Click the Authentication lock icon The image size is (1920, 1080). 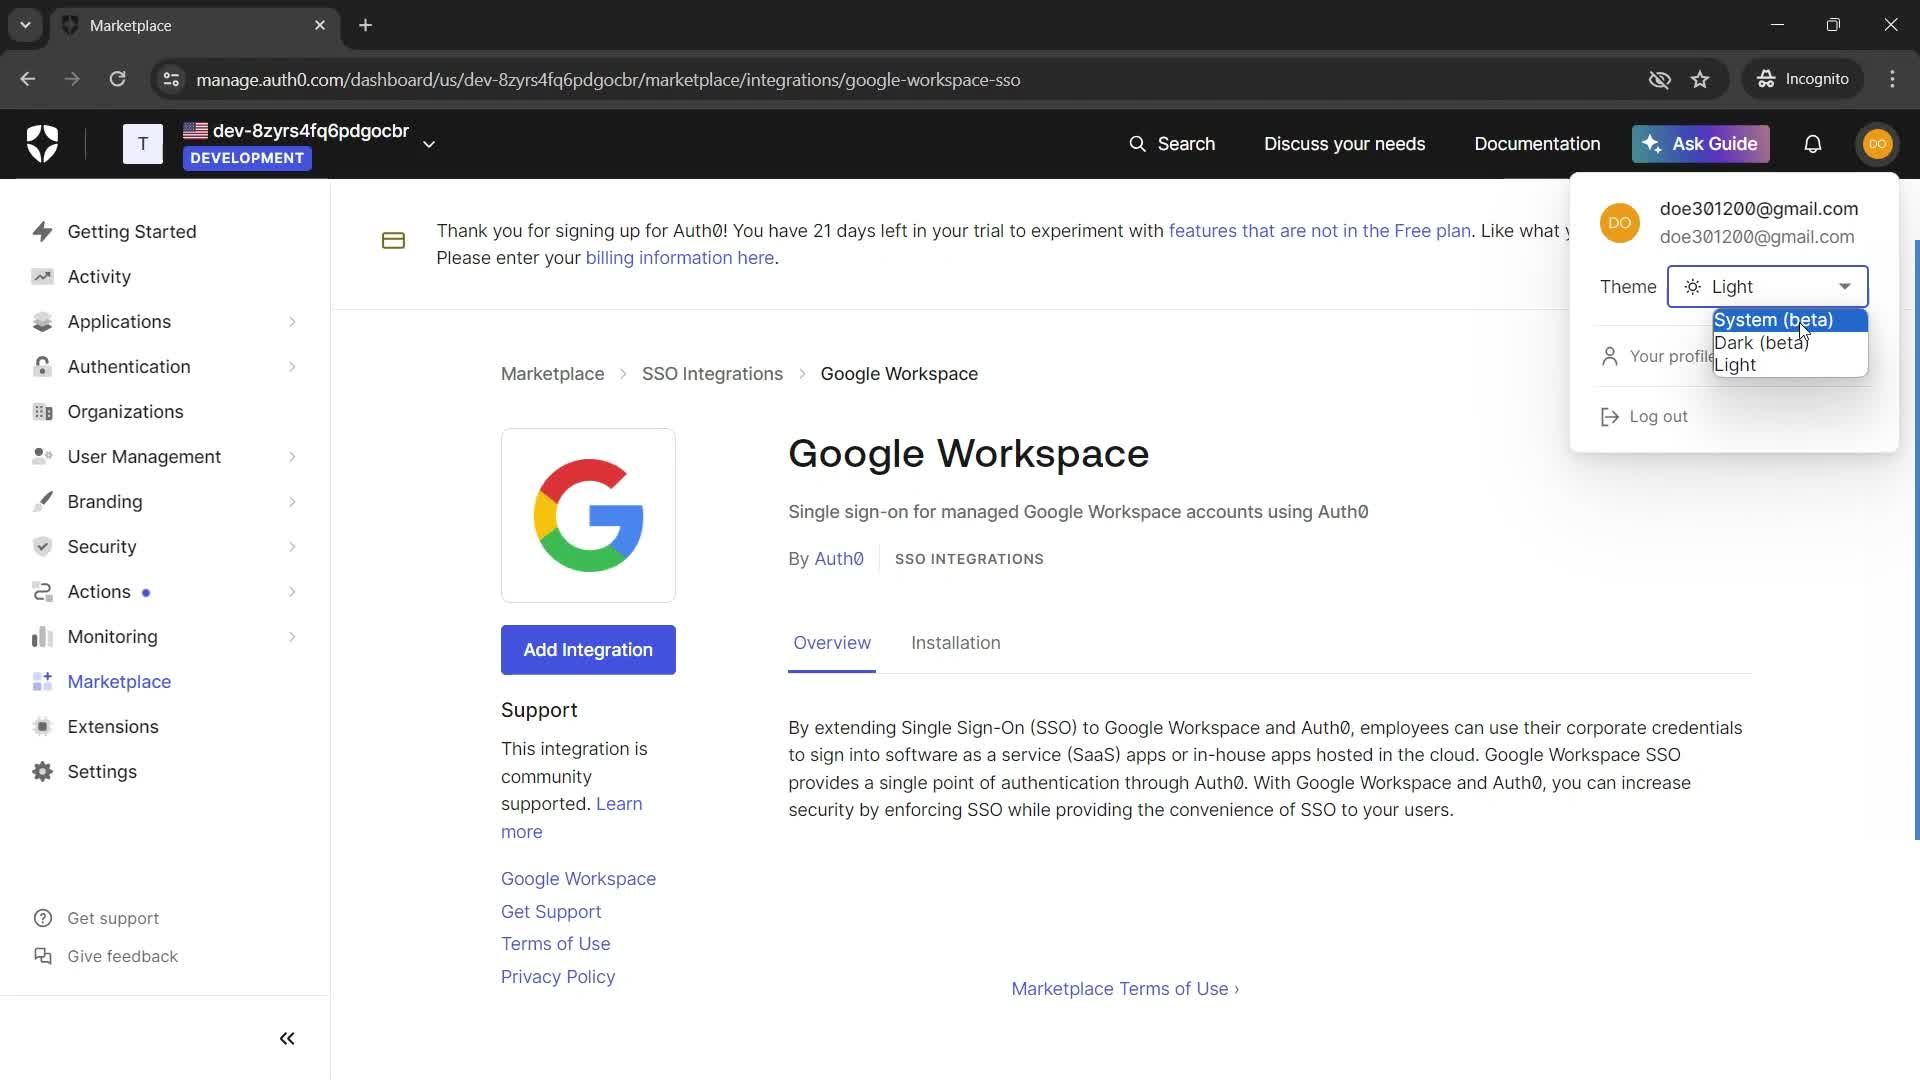pos(42,366)
